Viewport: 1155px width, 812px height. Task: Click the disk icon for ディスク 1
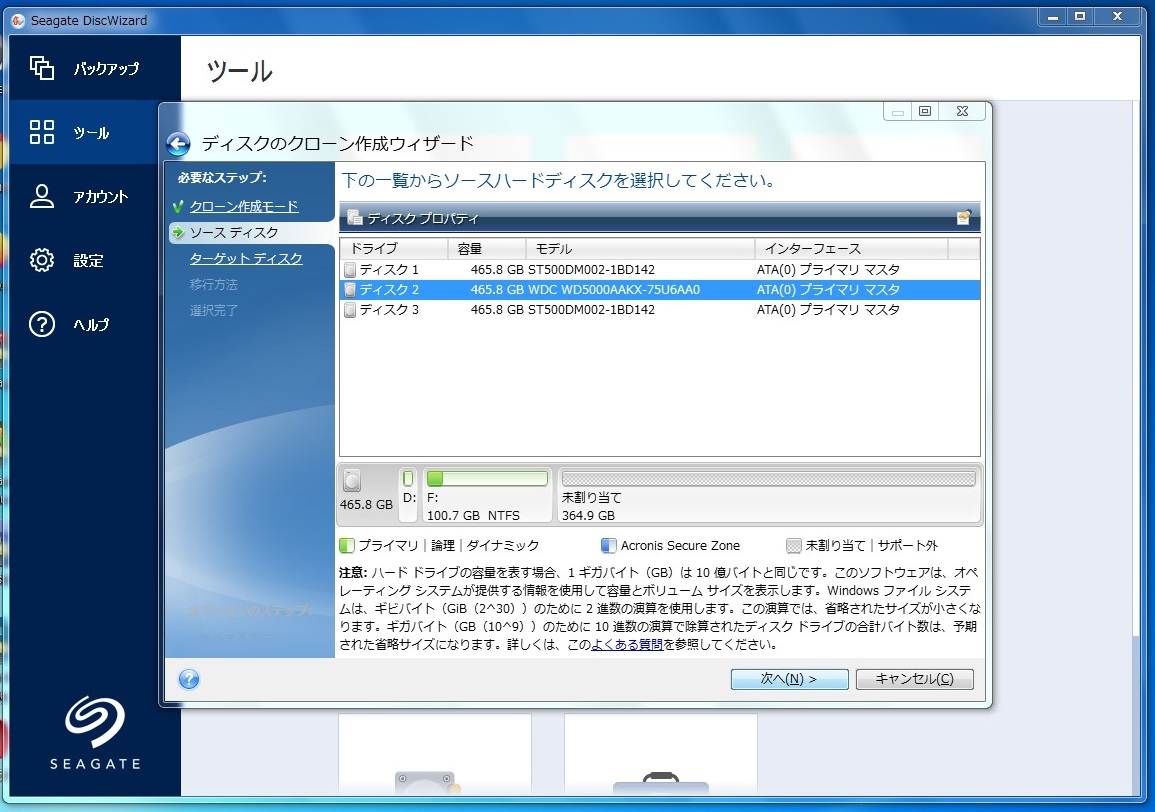[x=350, y=270]
